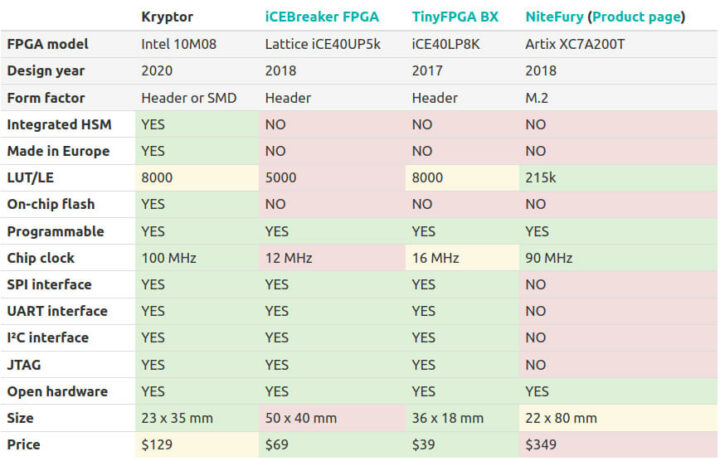
Task: Click the Integrated HSM row label
Action: pos(59,124)
